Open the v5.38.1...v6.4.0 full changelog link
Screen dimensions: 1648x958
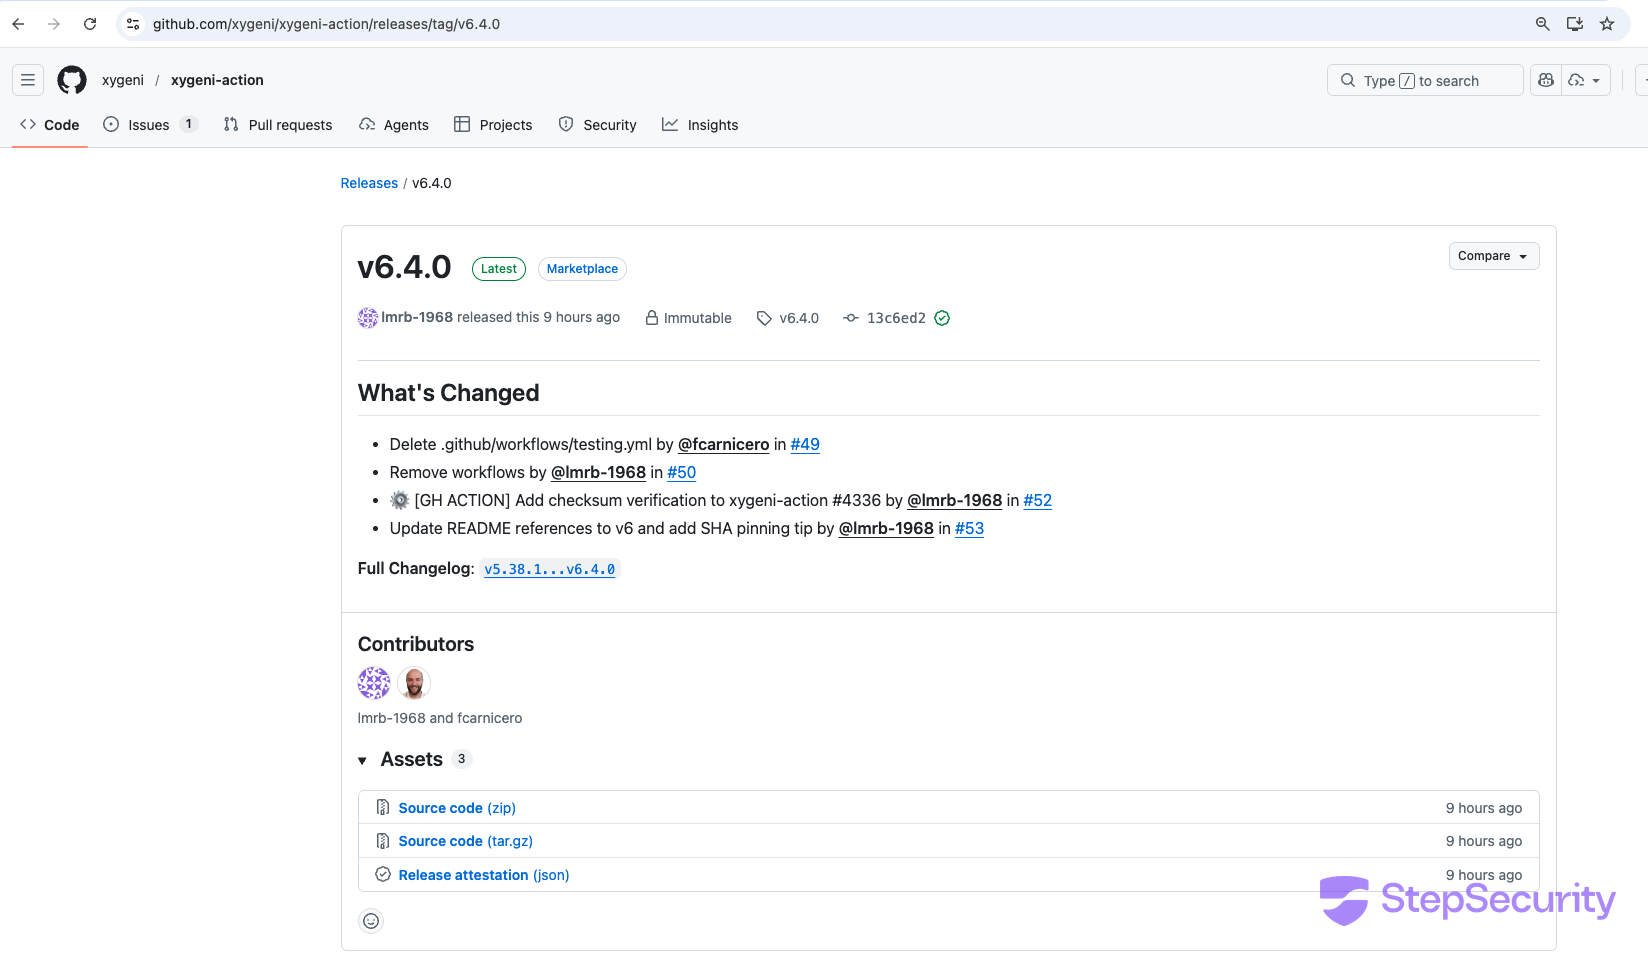(550, 569)
